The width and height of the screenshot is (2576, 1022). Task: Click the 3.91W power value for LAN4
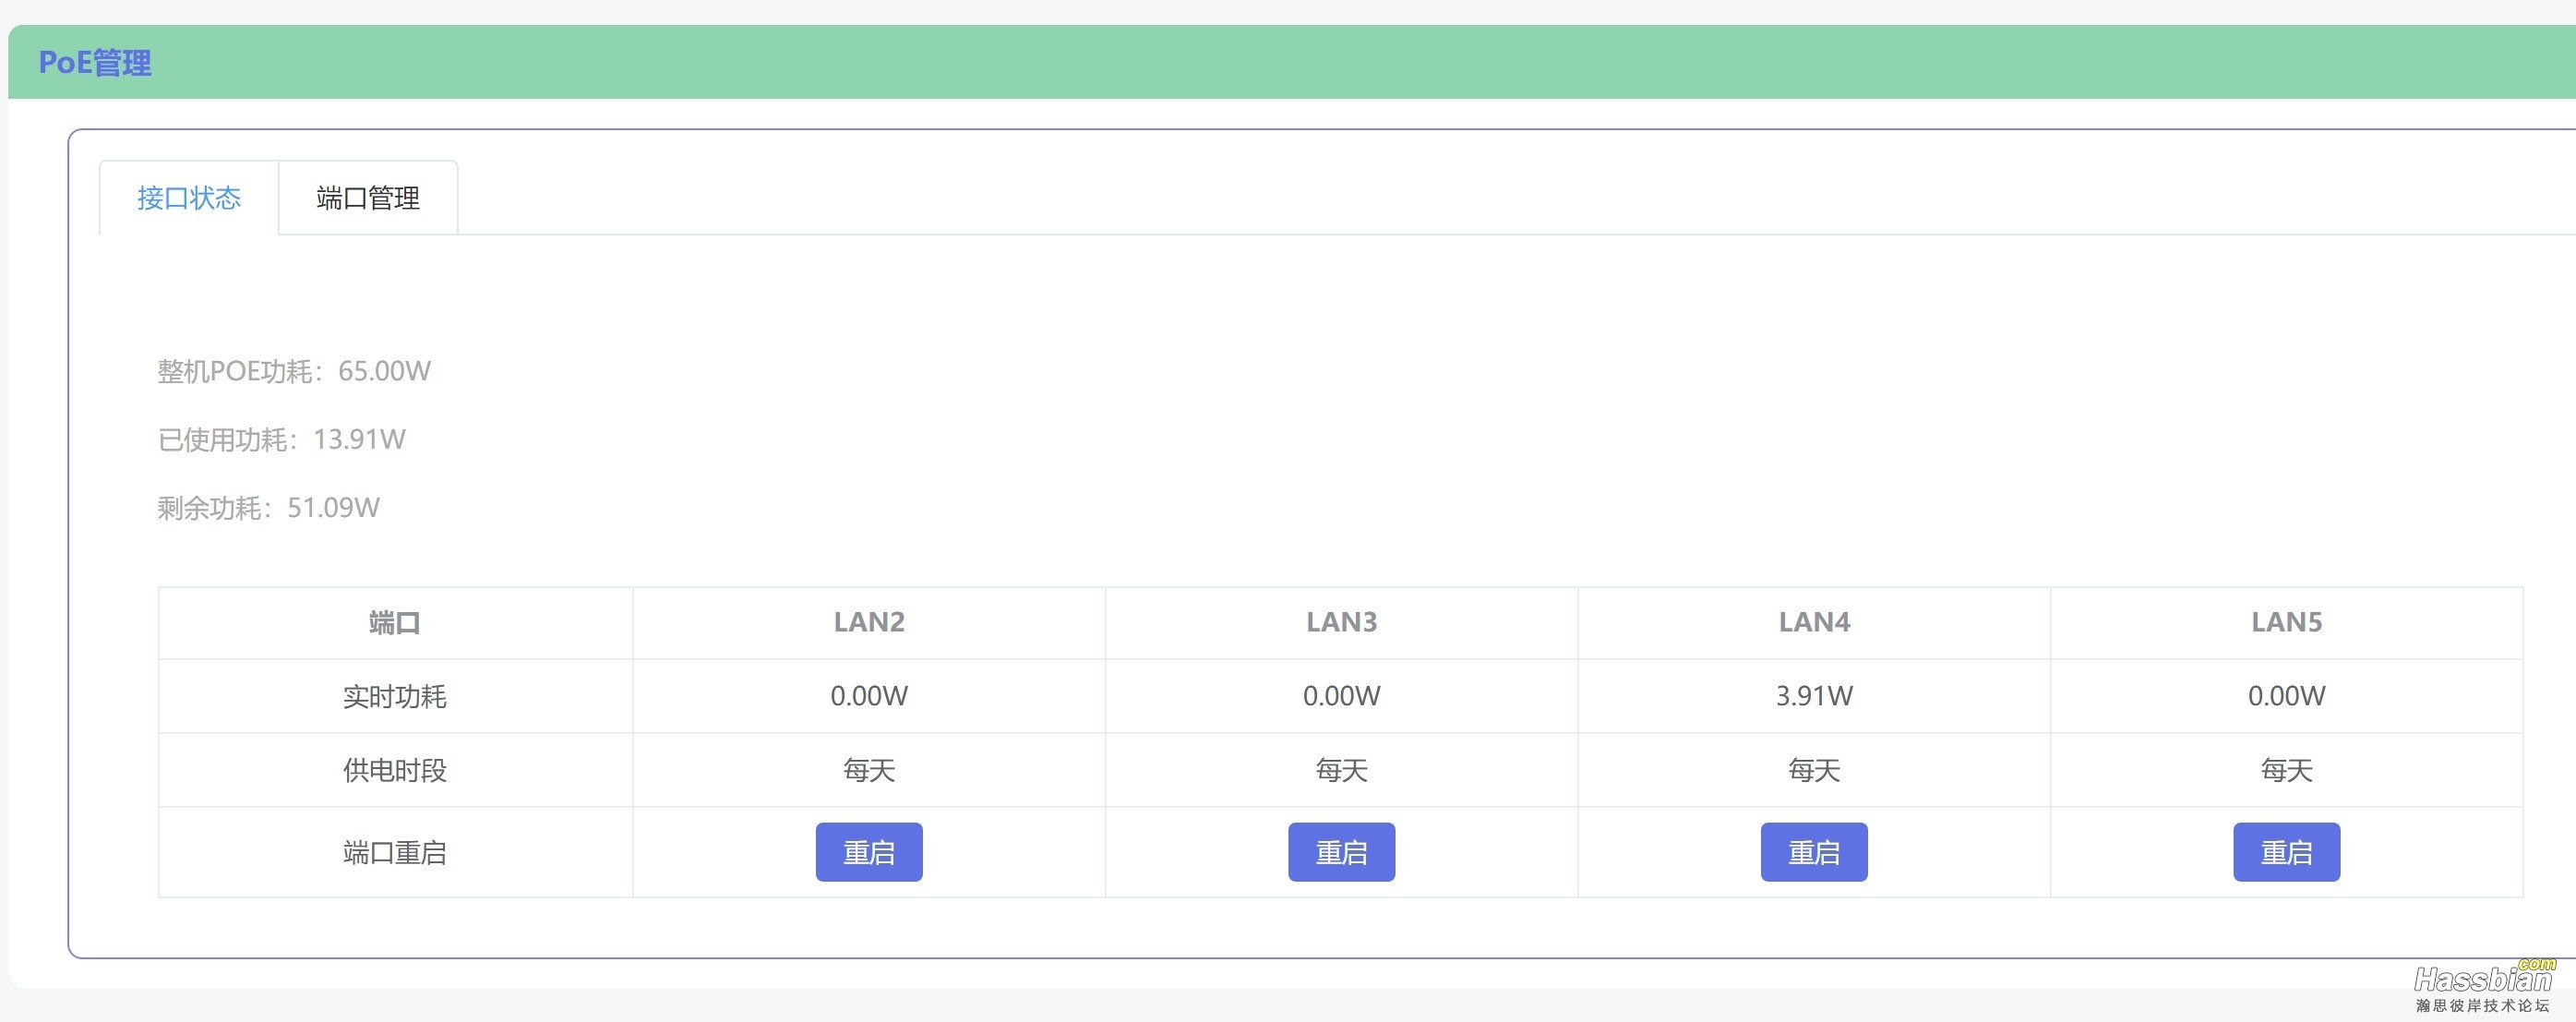(x=1813, y=696)
